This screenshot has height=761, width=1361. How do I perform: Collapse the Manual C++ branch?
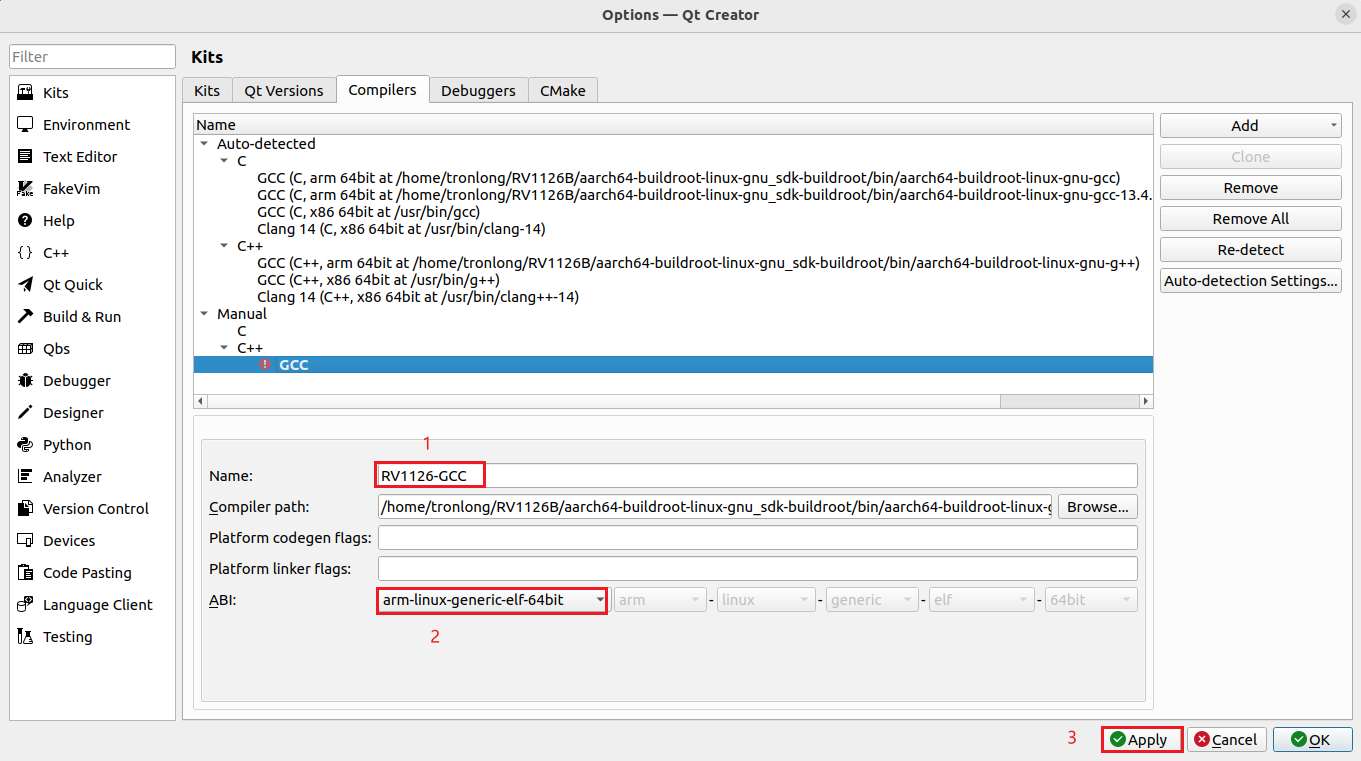point(224,348)
